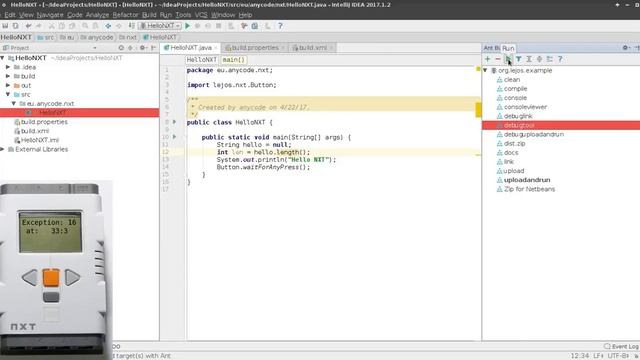Click the Debug icon next to Run

click(x=198, y=26)
